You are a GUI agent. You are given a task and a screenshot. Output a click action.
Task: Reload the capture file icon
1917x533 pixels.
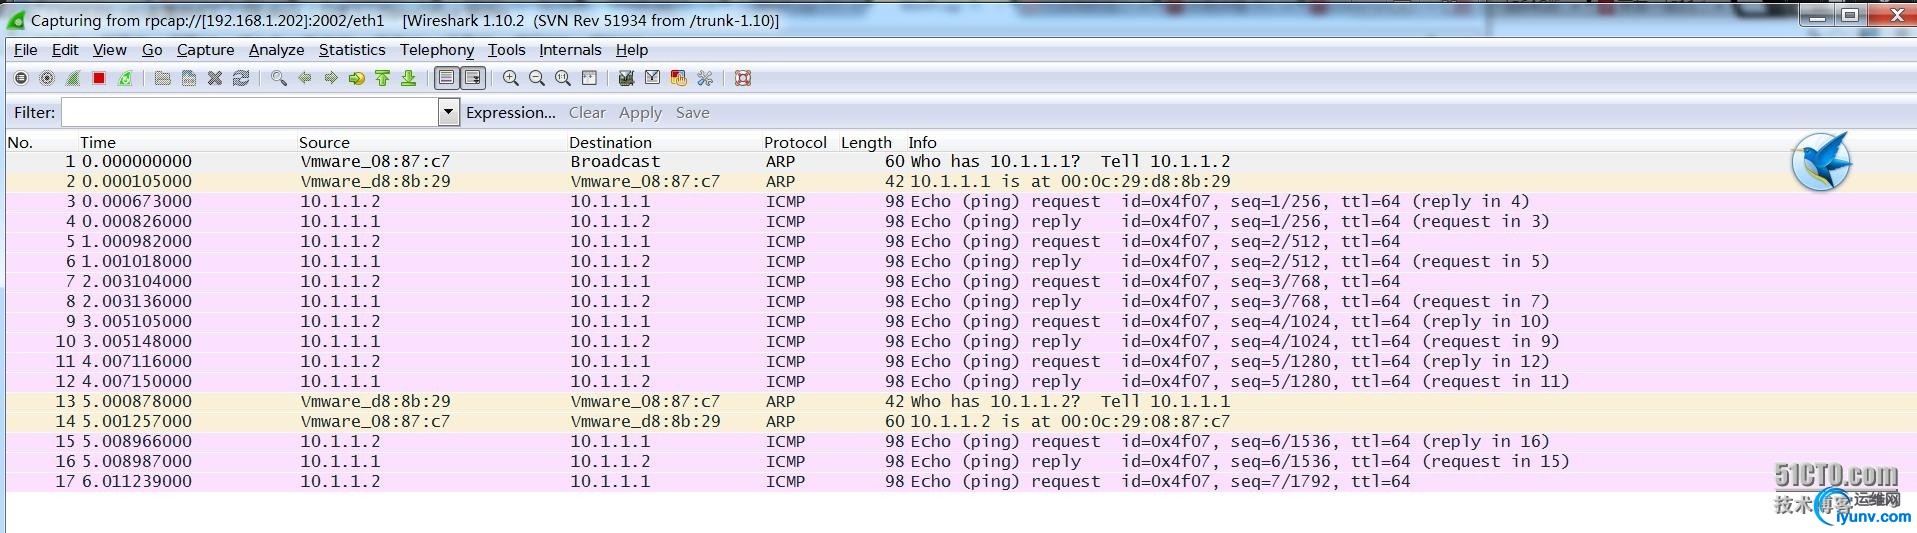[x=240, y=78]
